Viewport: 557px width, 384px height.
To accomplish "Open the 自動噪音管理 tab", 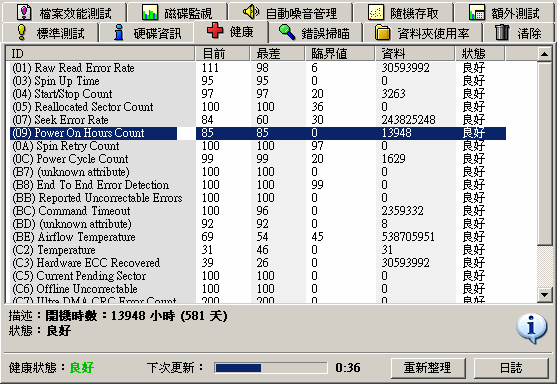I will [x=290, y=12].
